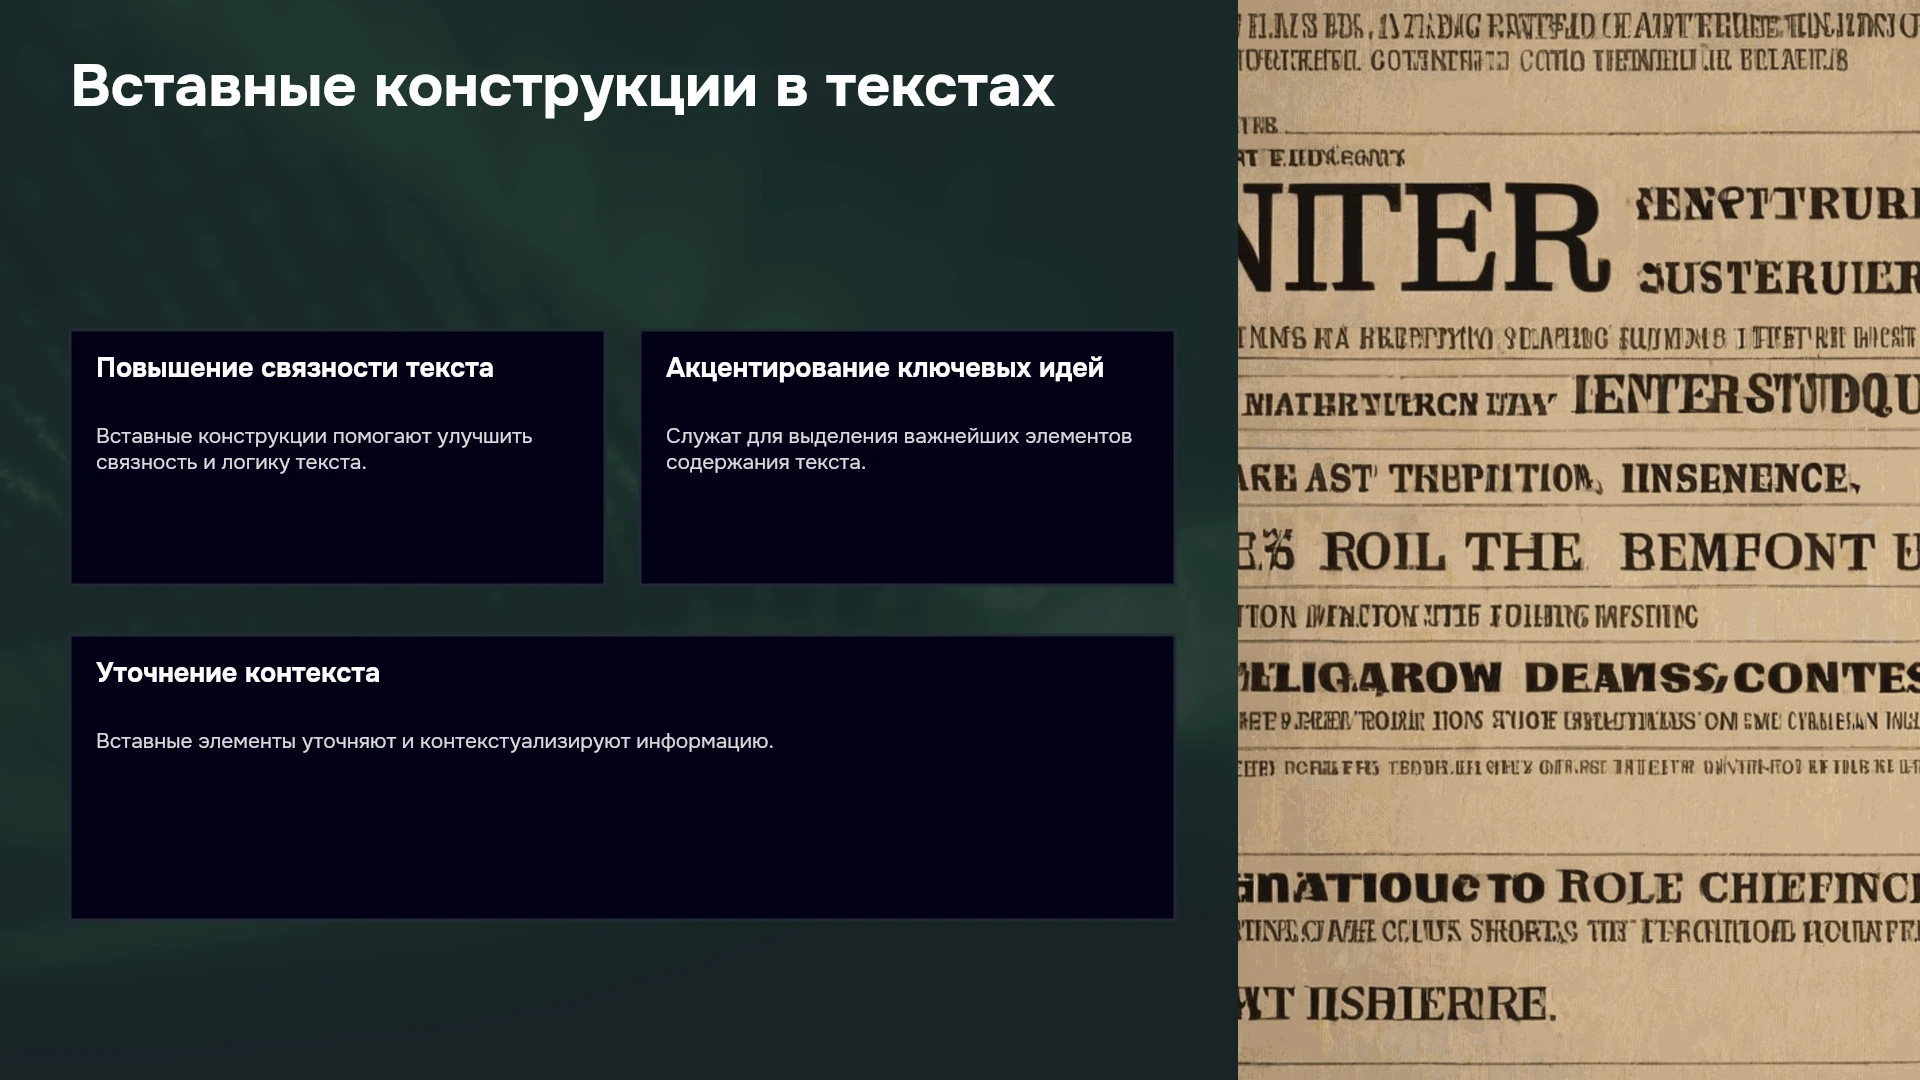Select the newspaper image on the right
The image size is (1920, 1080).
[x=1579, y=540]
